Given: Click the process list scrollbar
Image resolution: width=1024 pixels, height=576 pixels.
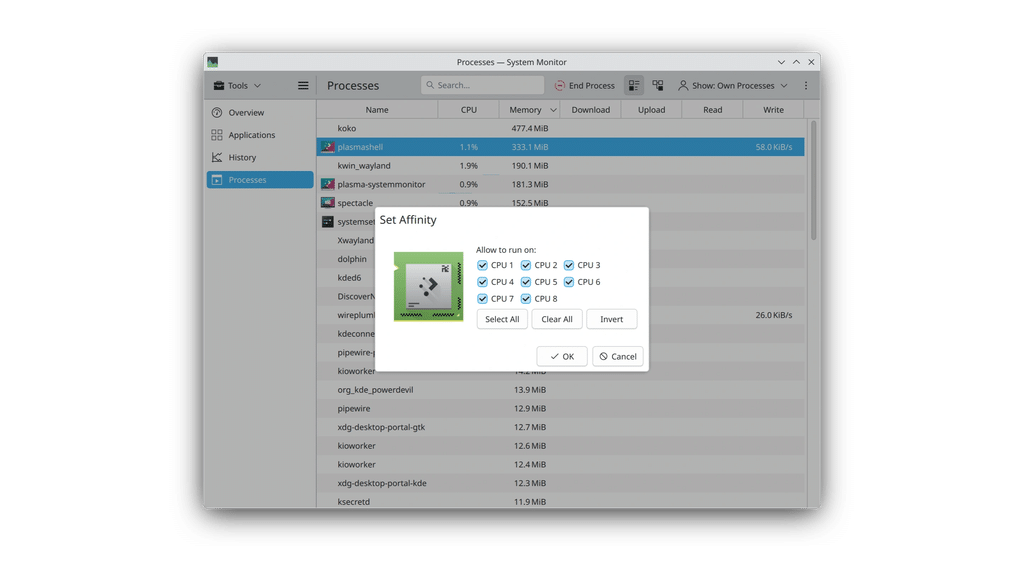Looking at the screenshot, I should tap(813, 180).
